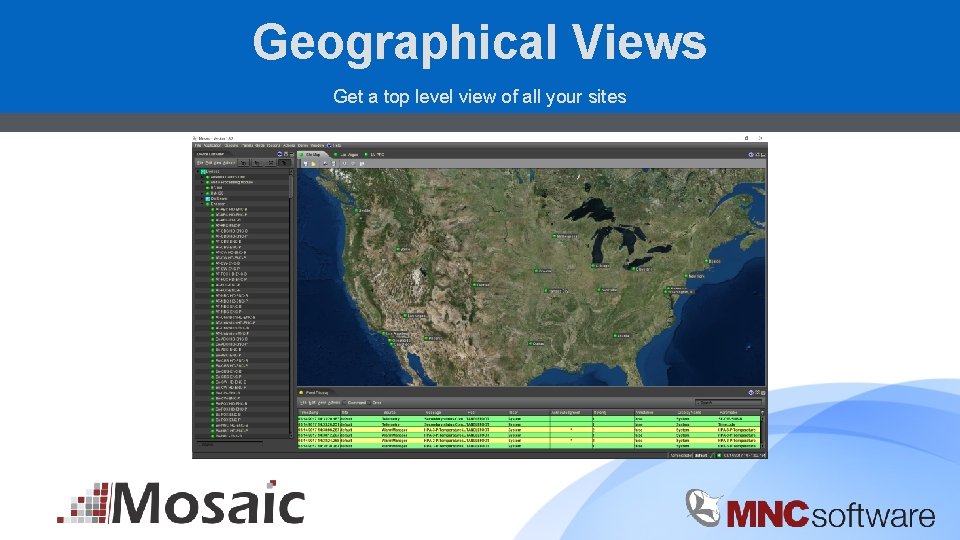The image size is (960, 540).
Task: Click the Boise site marker on the map
Action: 398,249
